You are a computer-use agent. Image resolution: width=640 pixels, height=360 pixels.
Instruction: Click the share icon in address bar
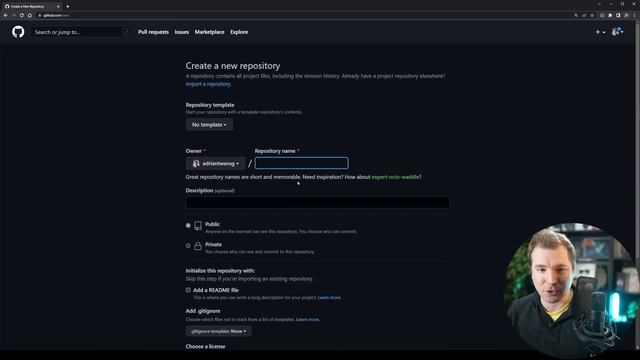coord(584,16)
